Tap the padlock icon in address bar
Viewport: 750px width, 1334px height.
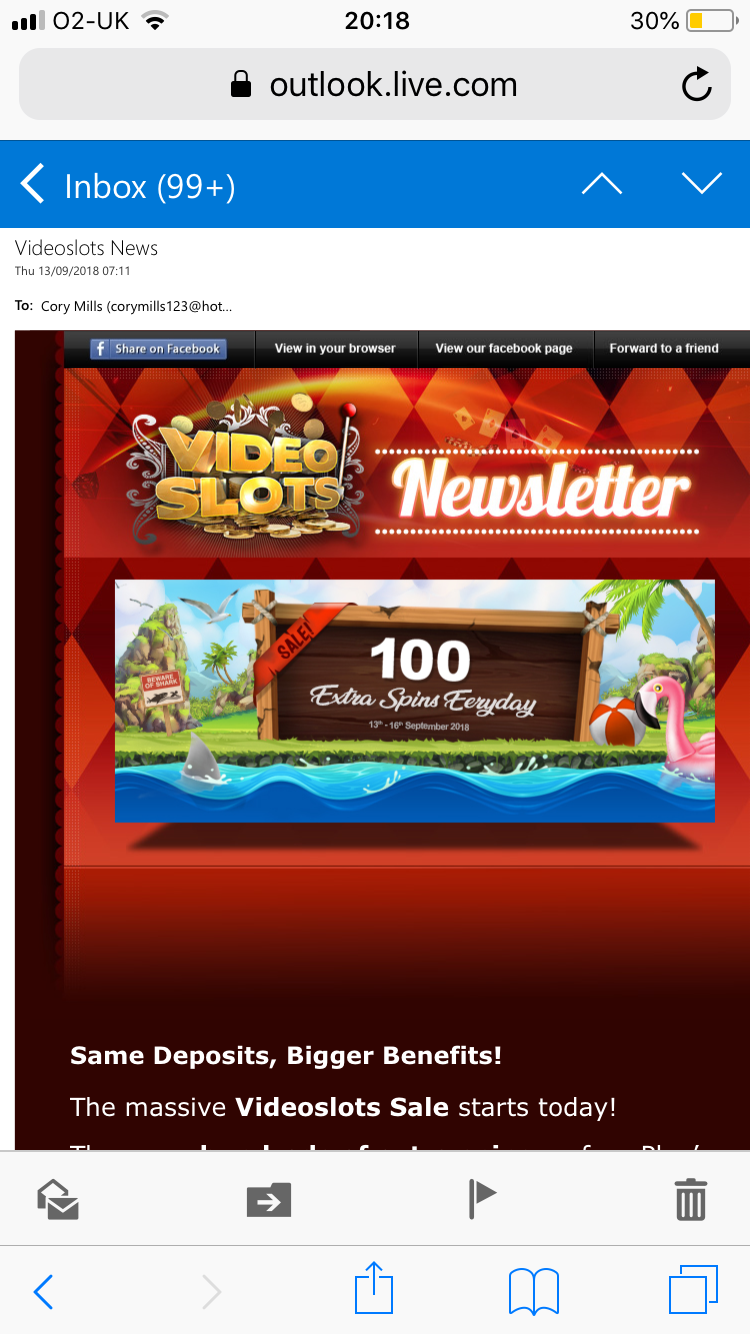[x=241, y=85]
